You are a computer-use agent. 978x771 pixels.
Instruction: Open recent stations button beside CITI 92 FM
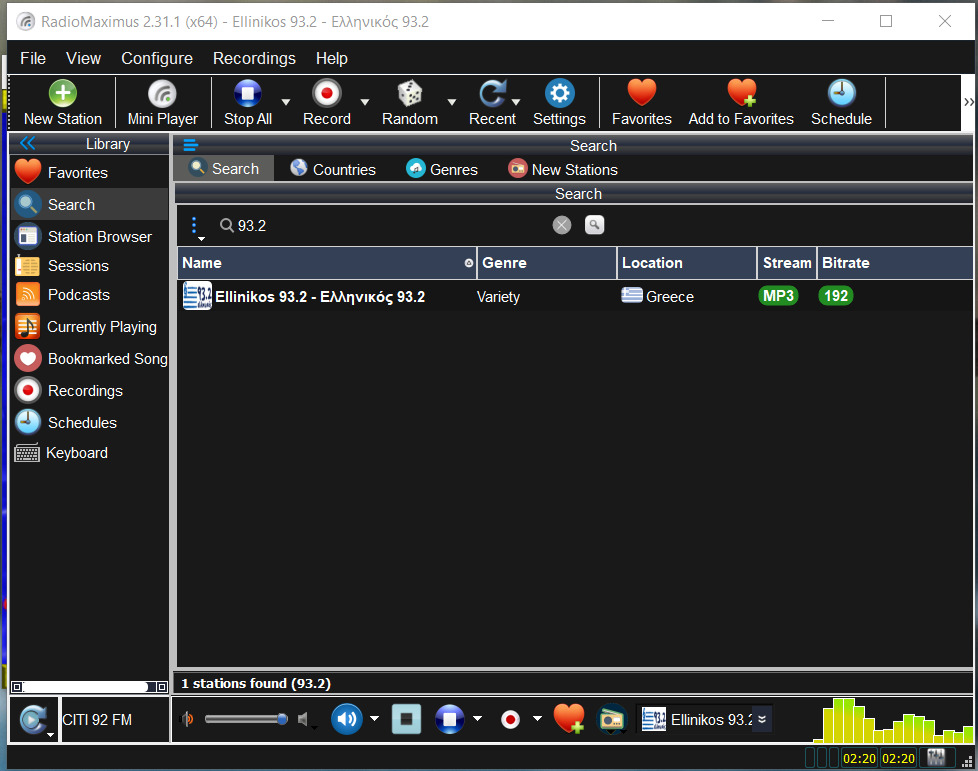[x=34, y=720]
